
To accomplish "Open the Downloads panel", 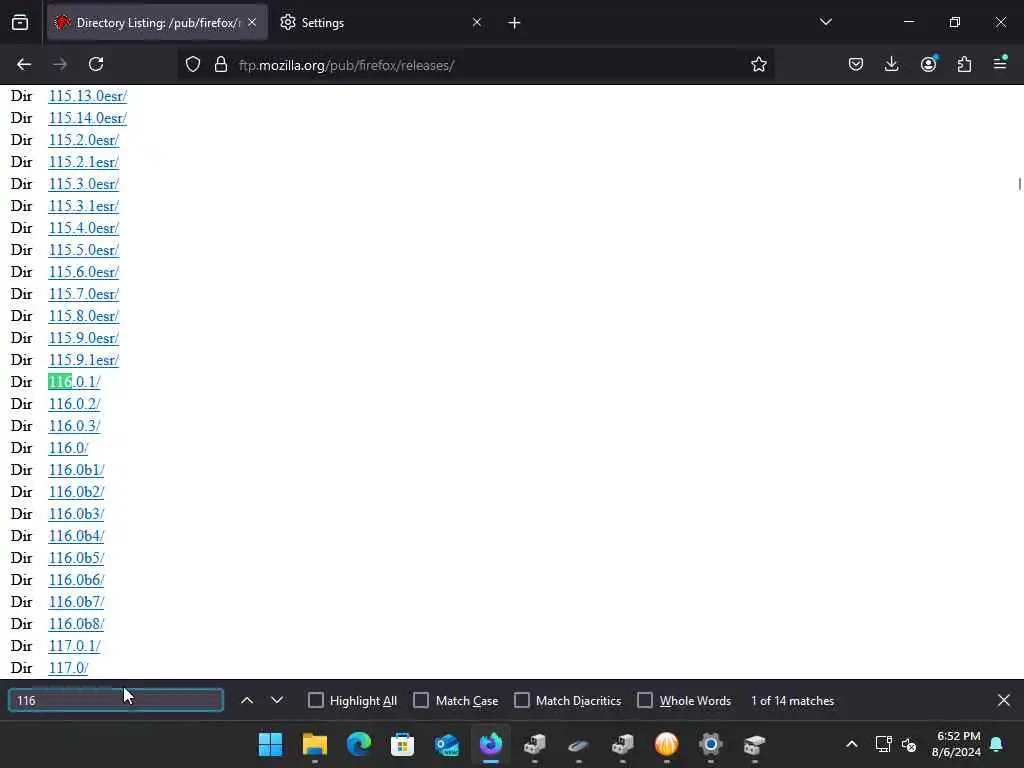I will click(891, 64).
